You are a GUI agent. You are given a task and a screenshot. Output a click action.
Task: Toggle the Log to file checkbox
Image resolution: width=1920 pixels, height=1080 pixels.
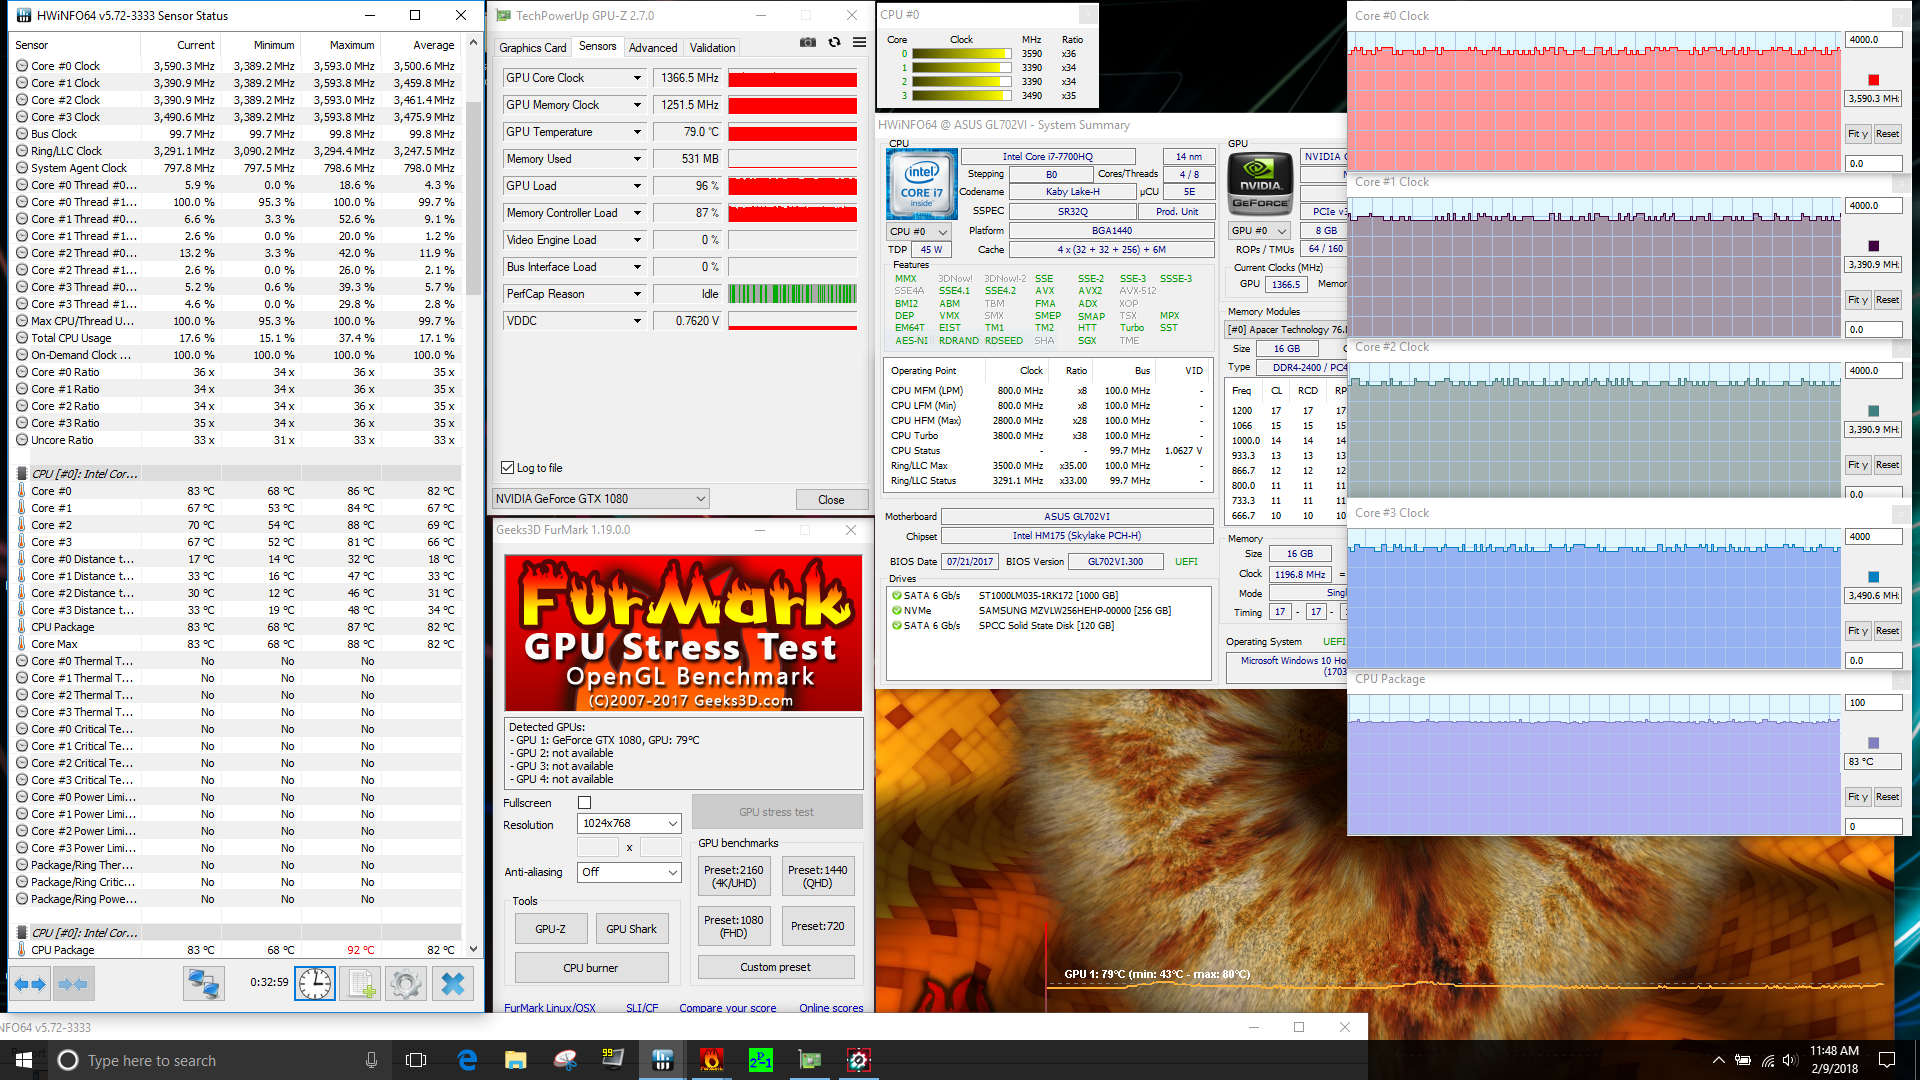[x=507, y=468]
